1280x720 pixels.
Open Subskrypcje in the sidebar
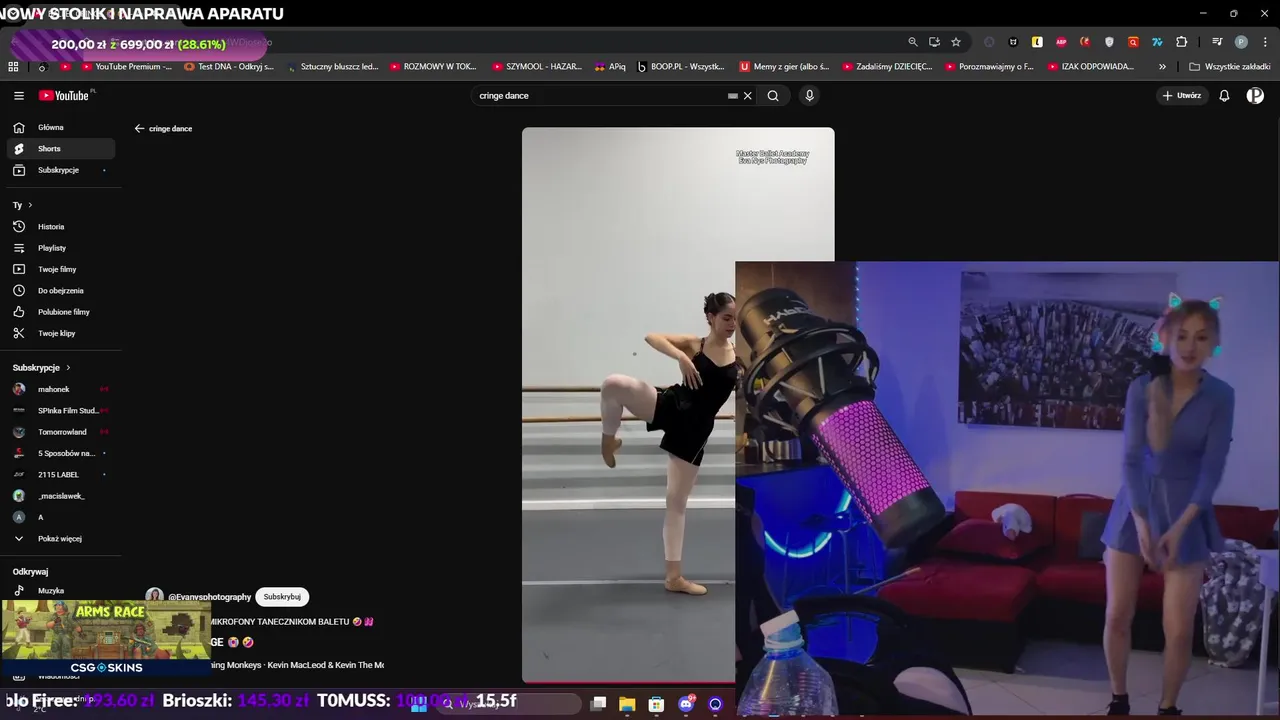61,170
